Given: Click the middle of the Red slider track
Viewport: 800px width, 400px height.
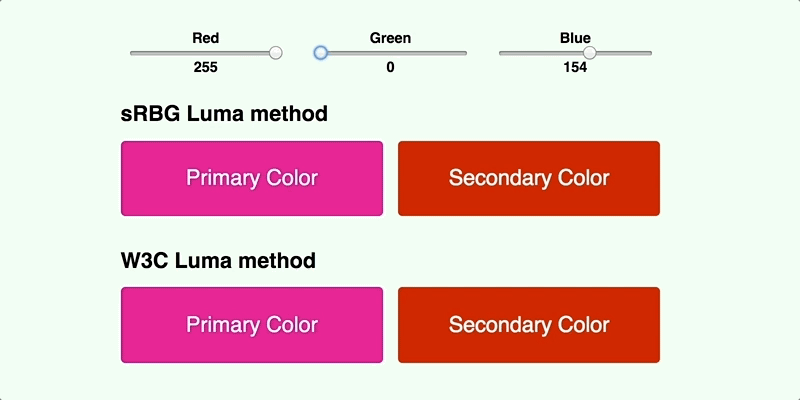Looking at the screenshot, I should (x=206, y=53).
